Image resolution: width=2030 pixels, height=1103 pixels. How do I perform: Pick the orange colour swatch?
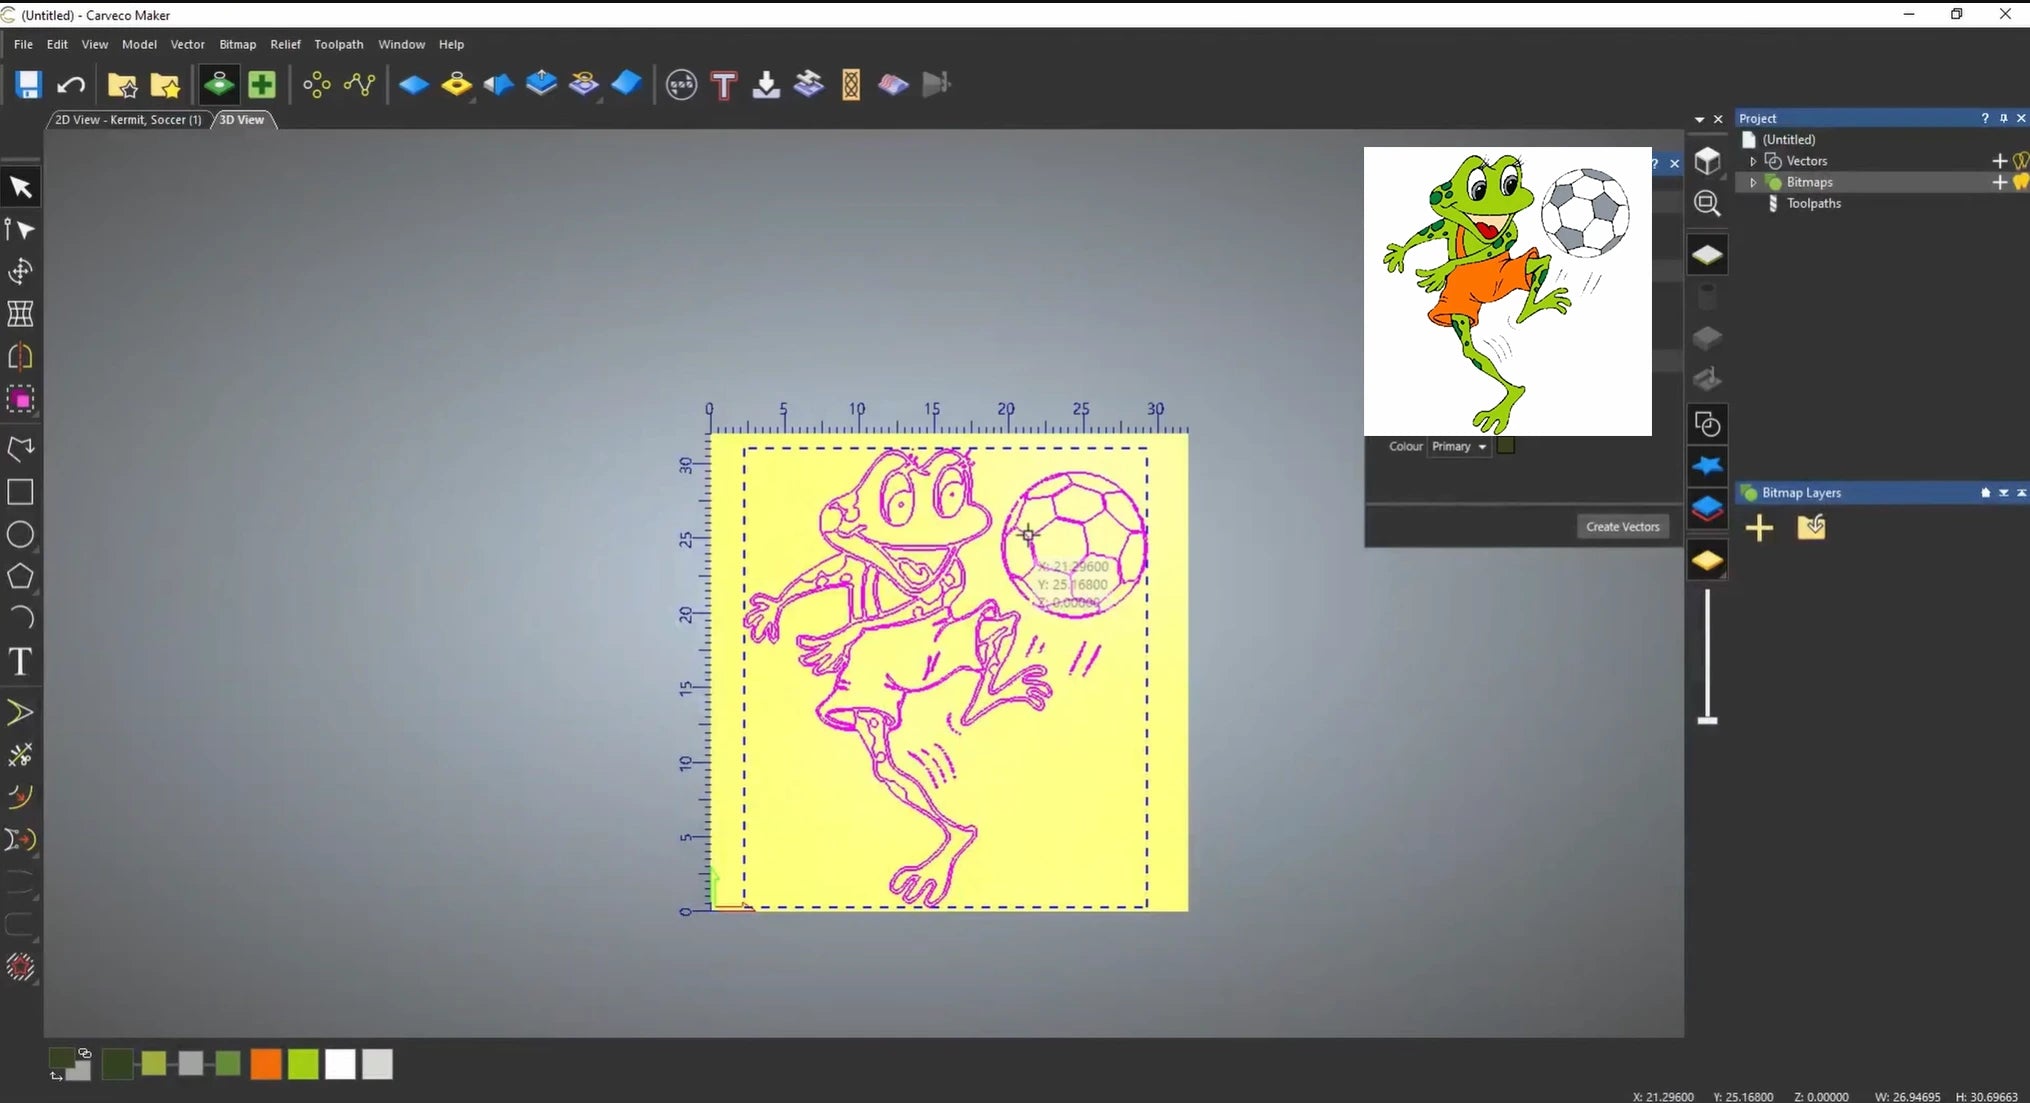click(265, 1064)
